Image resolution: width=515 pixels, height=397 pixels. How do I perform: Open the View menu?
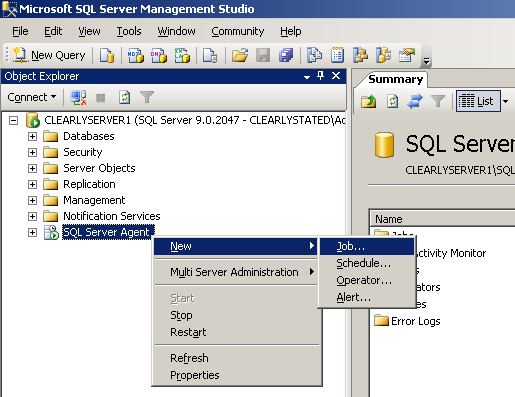pyautogui.click(x=89, y=31)
